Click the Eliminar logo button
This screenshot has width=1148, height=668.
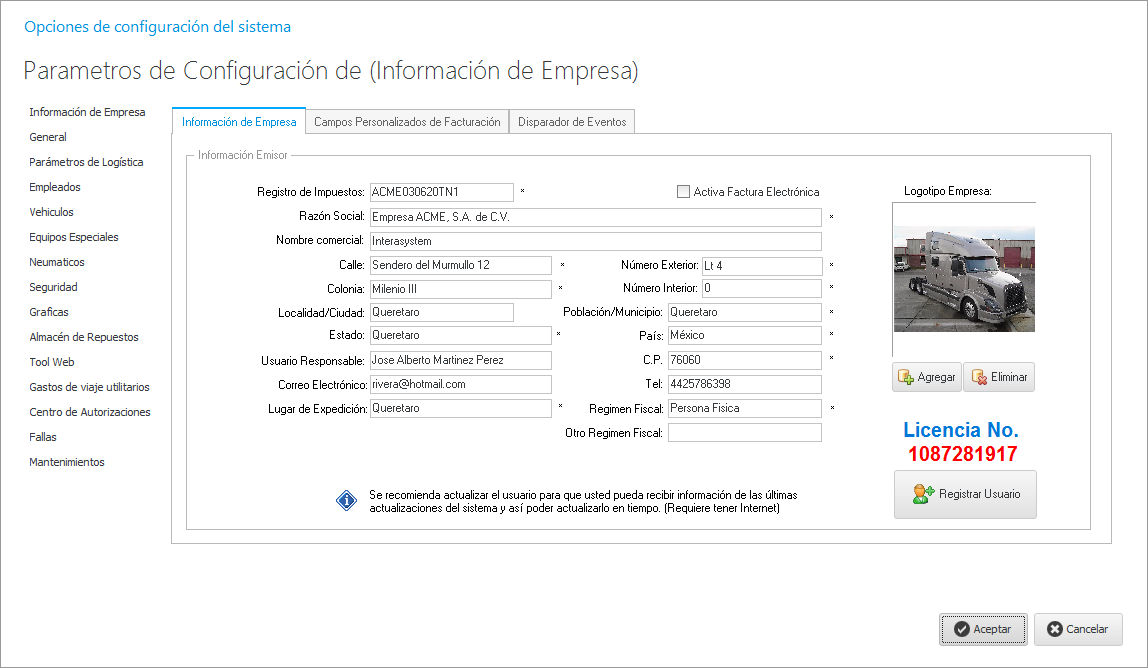tap(998, 377)
